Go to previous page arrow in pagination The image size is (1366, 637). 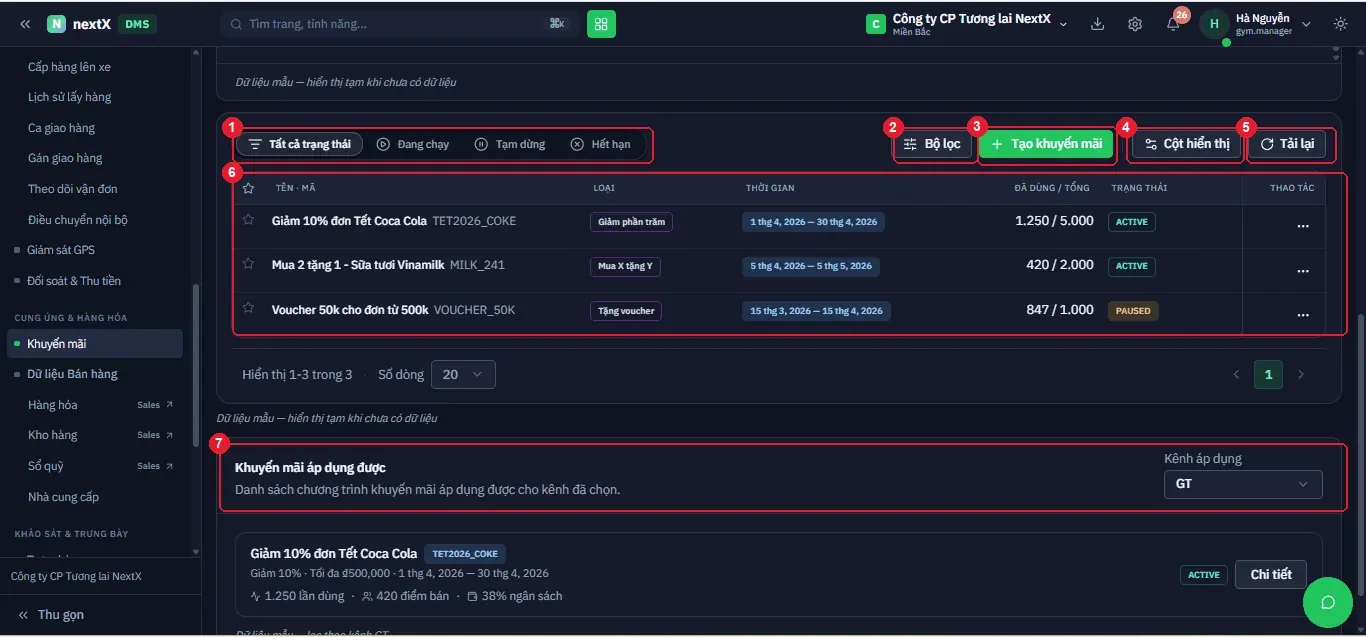1236,375
